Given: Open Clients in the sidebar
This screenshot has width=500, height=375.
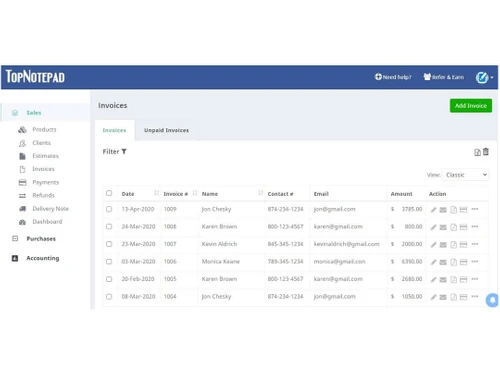Looking at the screenshot, I should [41, 143].
